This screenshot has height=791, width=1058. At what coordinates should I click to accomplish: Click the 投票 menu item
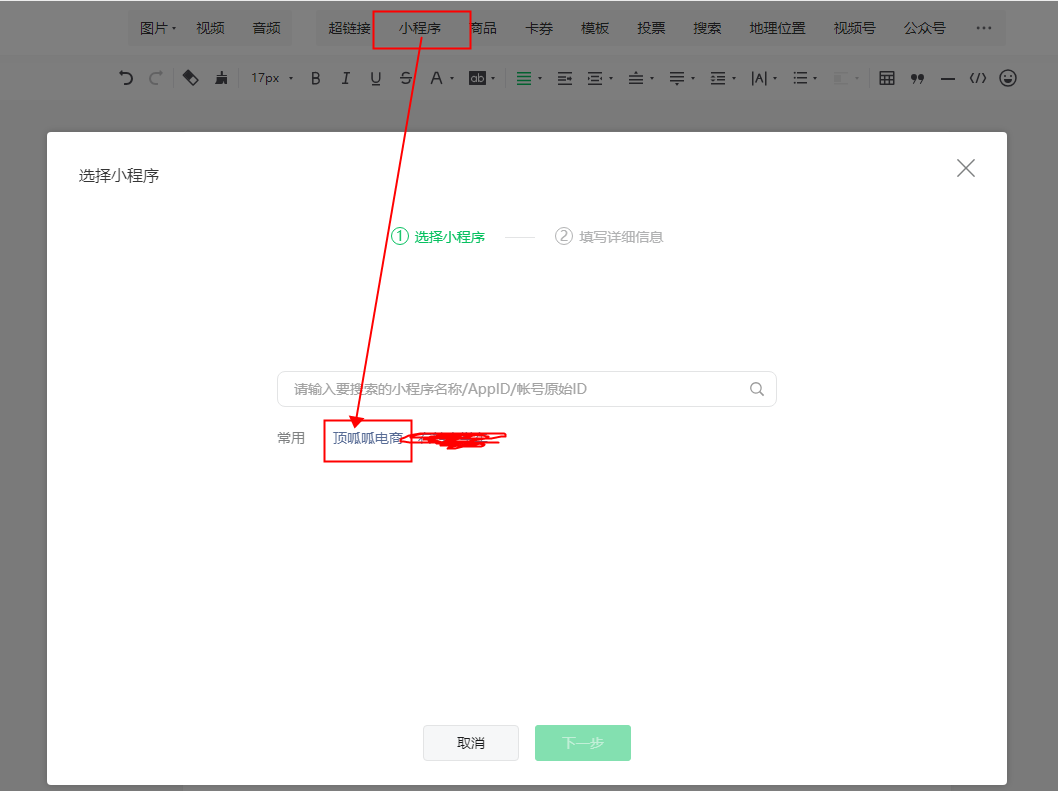(x=651, y=28)
